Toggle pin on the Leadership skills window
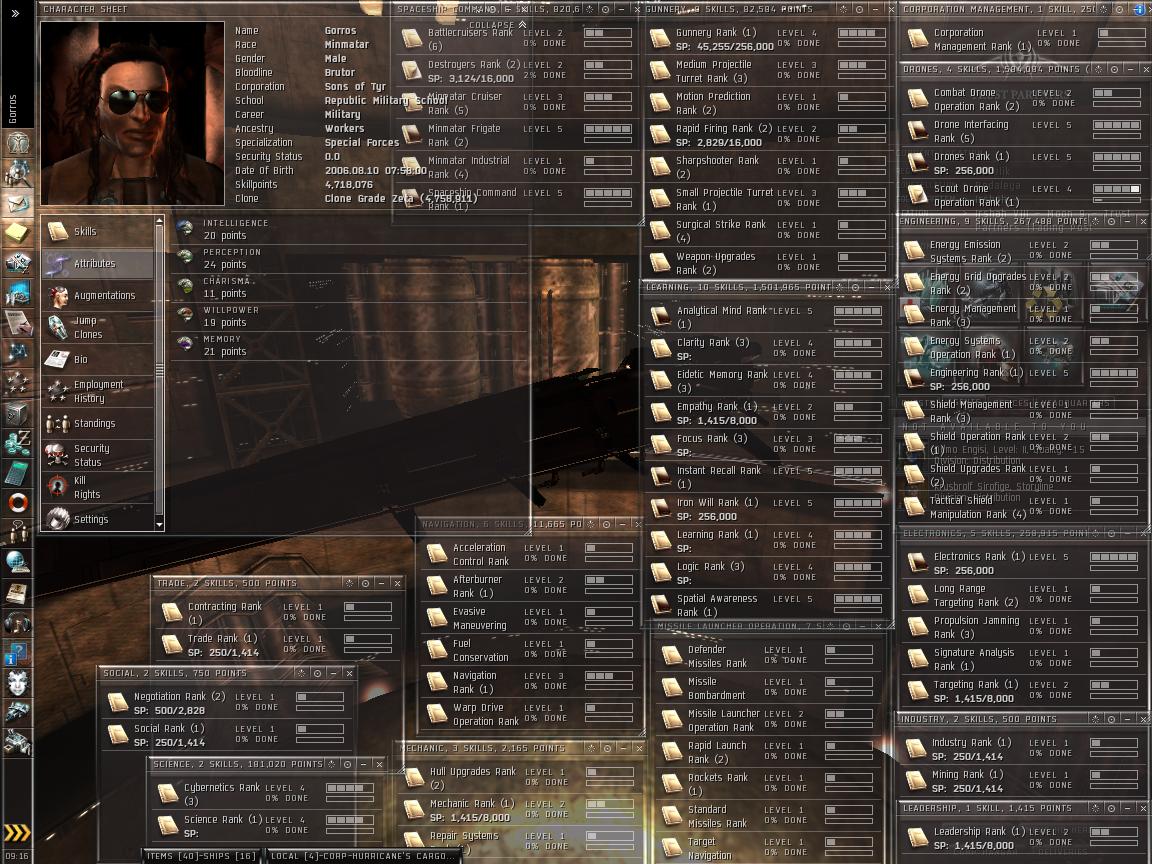Screen dimensions: 1152x864 (x=1112, y=808)
